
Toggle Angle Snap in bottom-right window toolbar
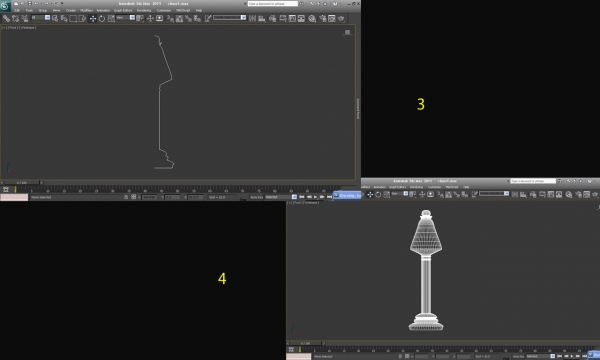click(x=448, y=194)
